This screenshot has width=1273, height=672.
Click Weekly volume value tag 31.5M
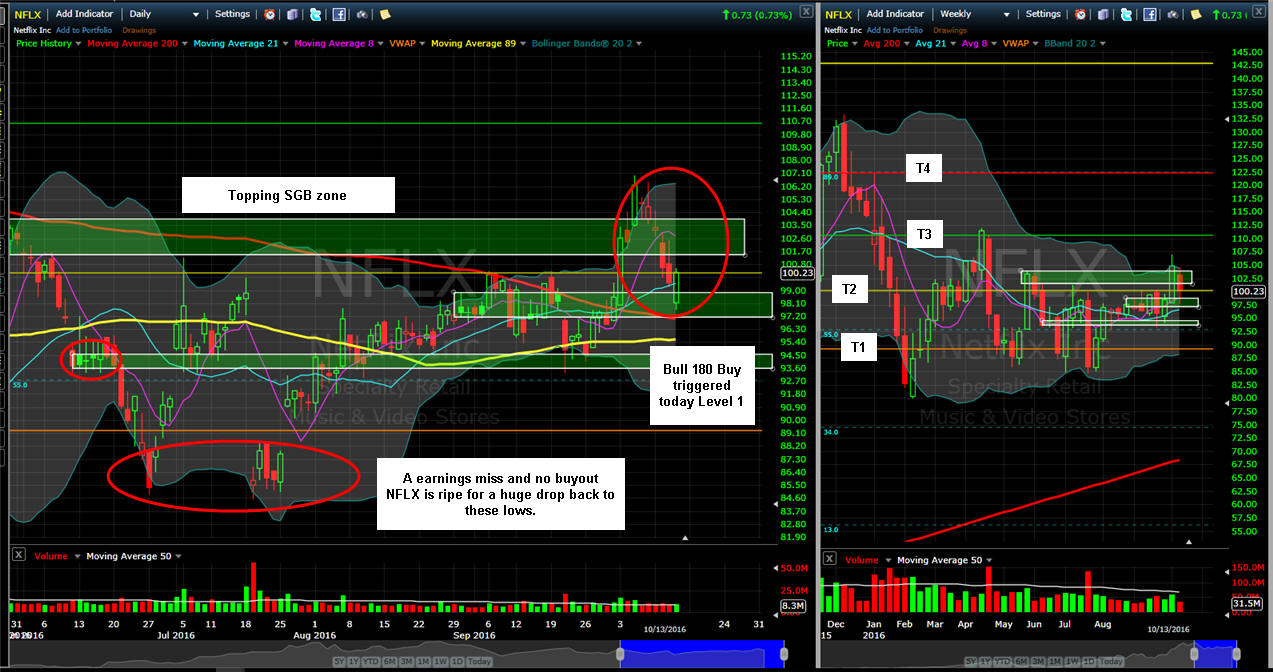click(1249, 603)
